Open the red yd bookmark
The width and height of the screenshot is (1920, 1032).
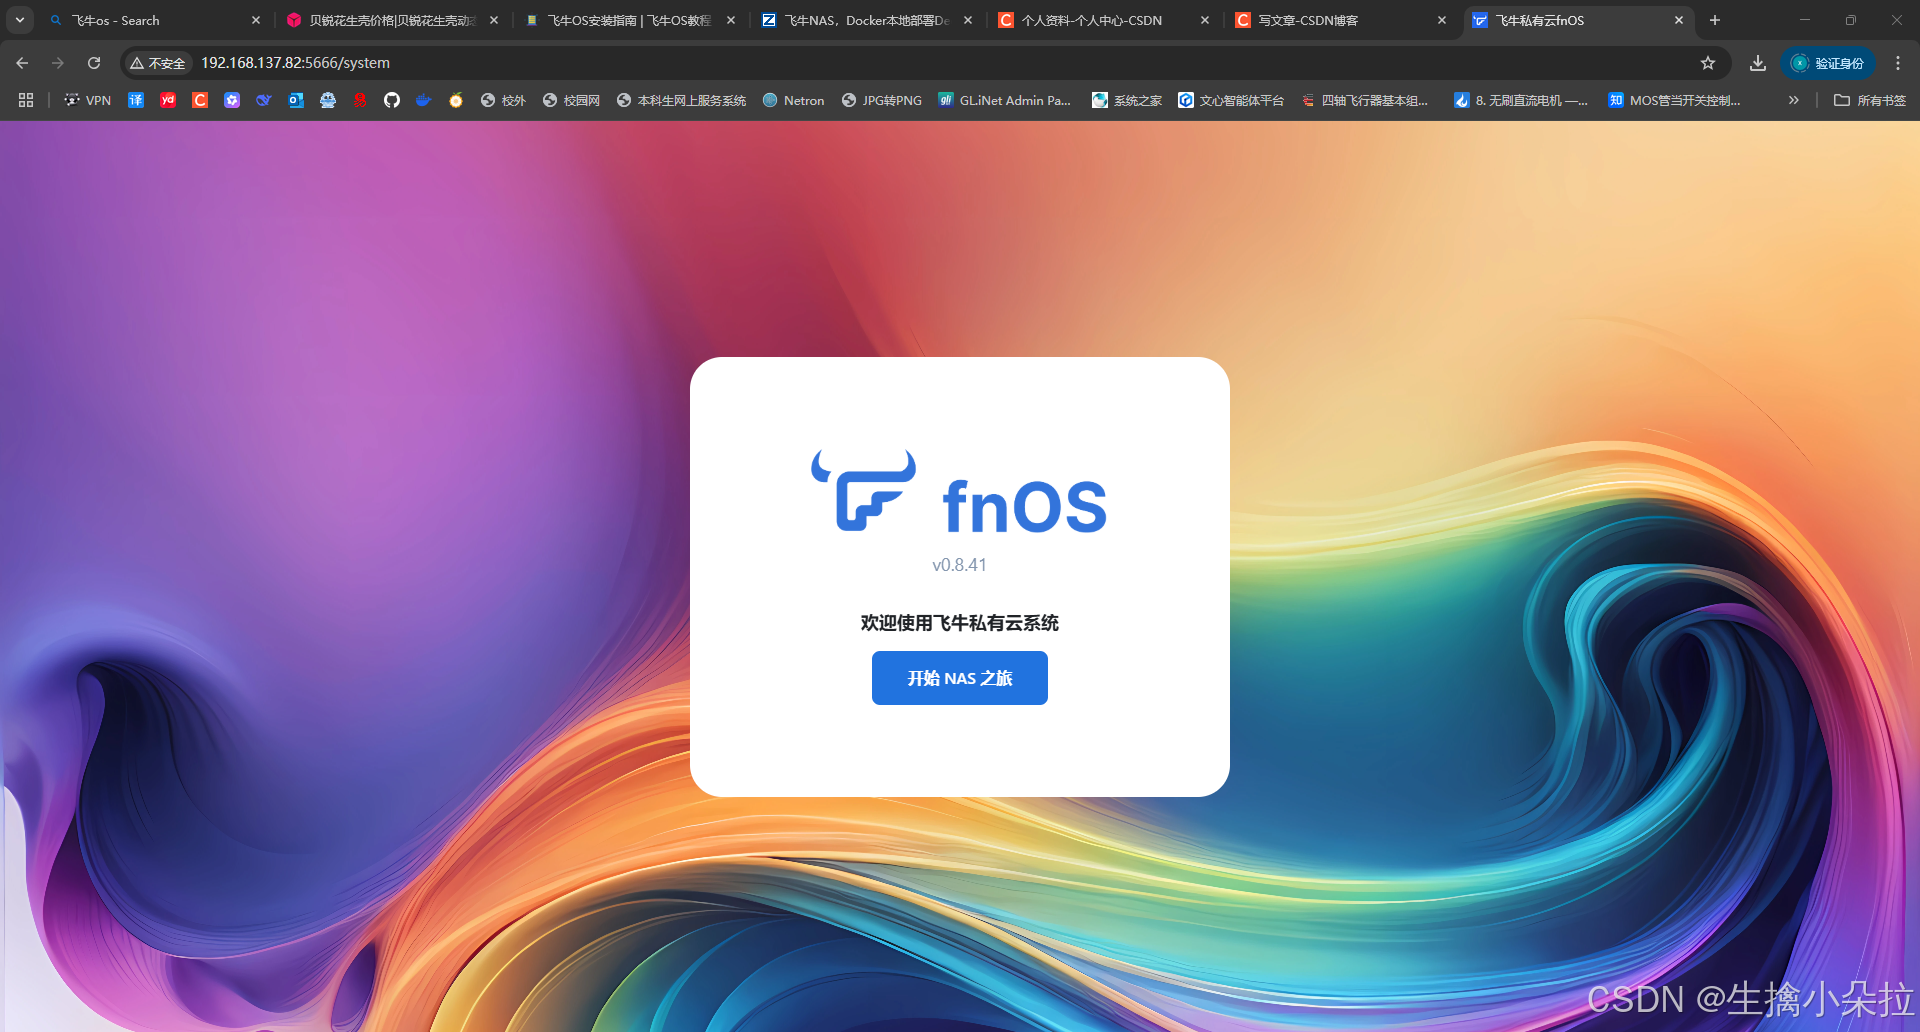pyautogui.click(x=168, y=100)
